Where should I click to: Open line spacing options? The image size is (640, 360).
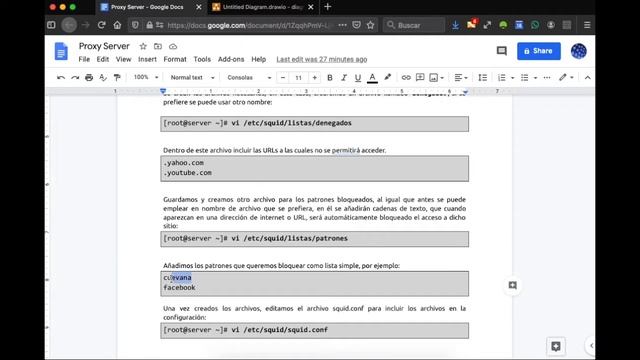pos(482,78)
